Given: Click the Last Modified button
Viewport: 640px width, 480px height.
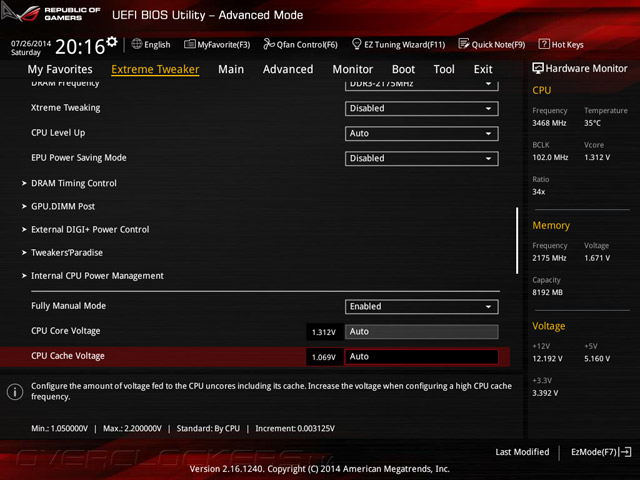Looking at the screenshot, I should click(x=522, y=452).
